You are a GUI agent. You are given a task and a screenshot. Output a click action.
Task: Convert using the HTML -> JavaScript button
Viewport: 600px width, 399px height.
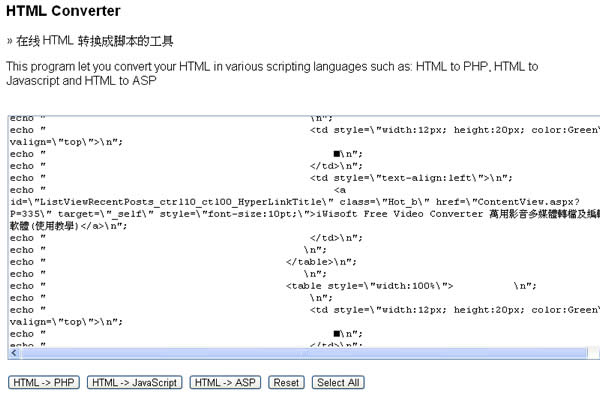pyautogui.click(x=134, y=383)
